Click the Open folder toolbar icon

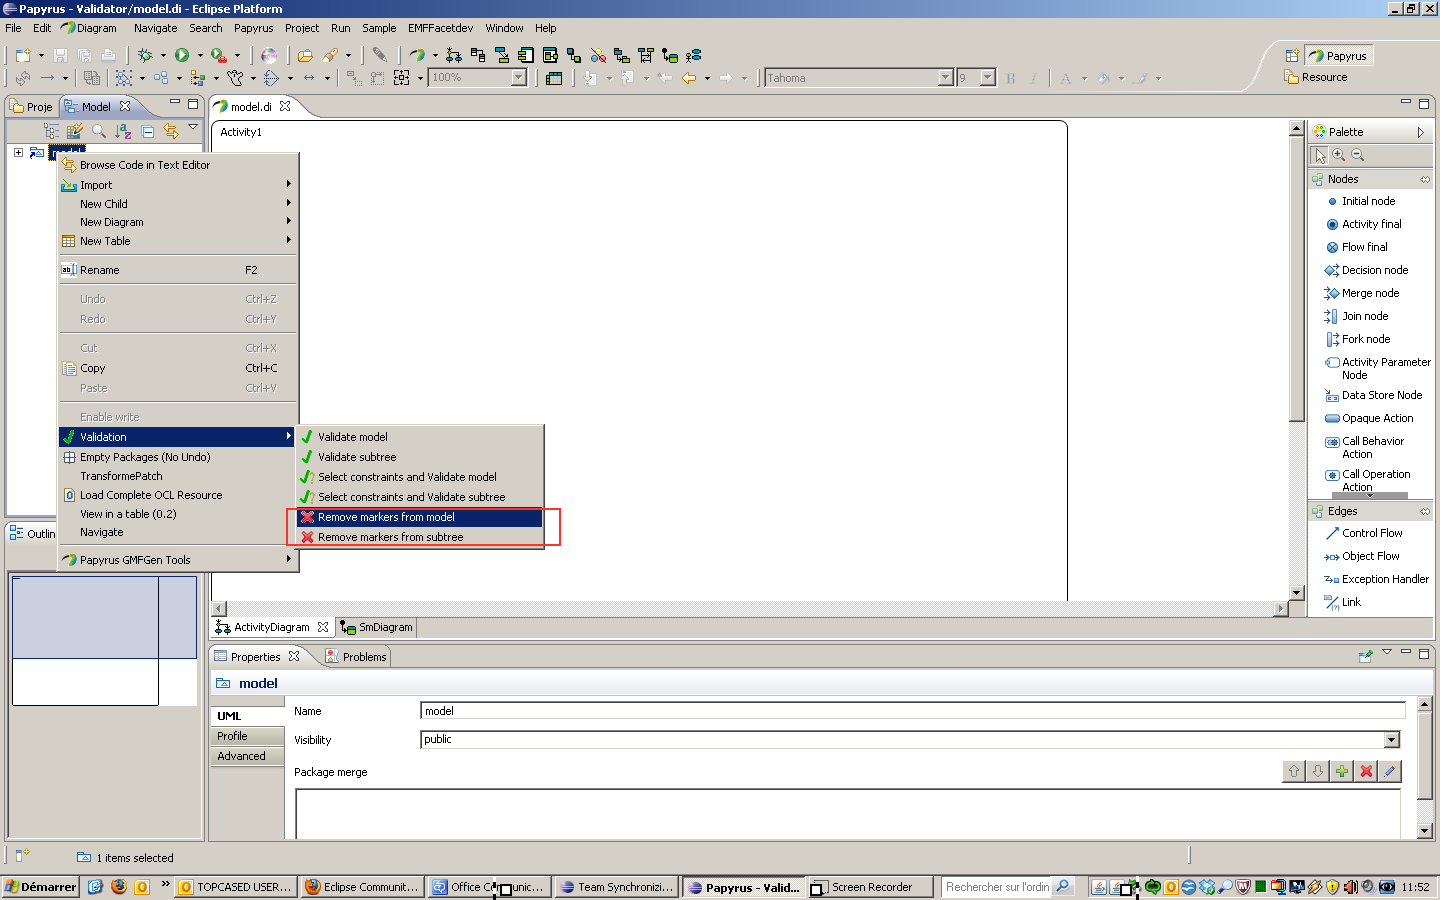click(x=305, y=55)
